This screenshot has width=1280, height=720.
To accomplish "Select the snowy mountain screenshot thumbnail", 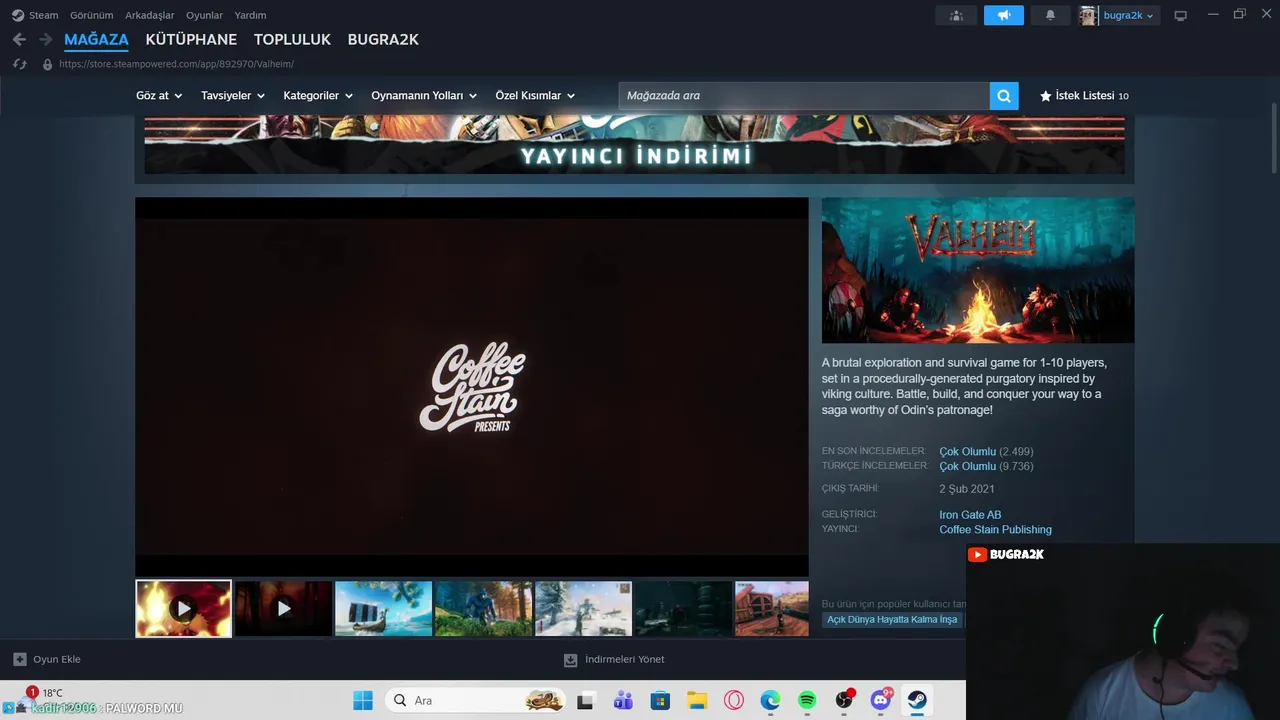I will pyautogui.click(x=584, y=608).
